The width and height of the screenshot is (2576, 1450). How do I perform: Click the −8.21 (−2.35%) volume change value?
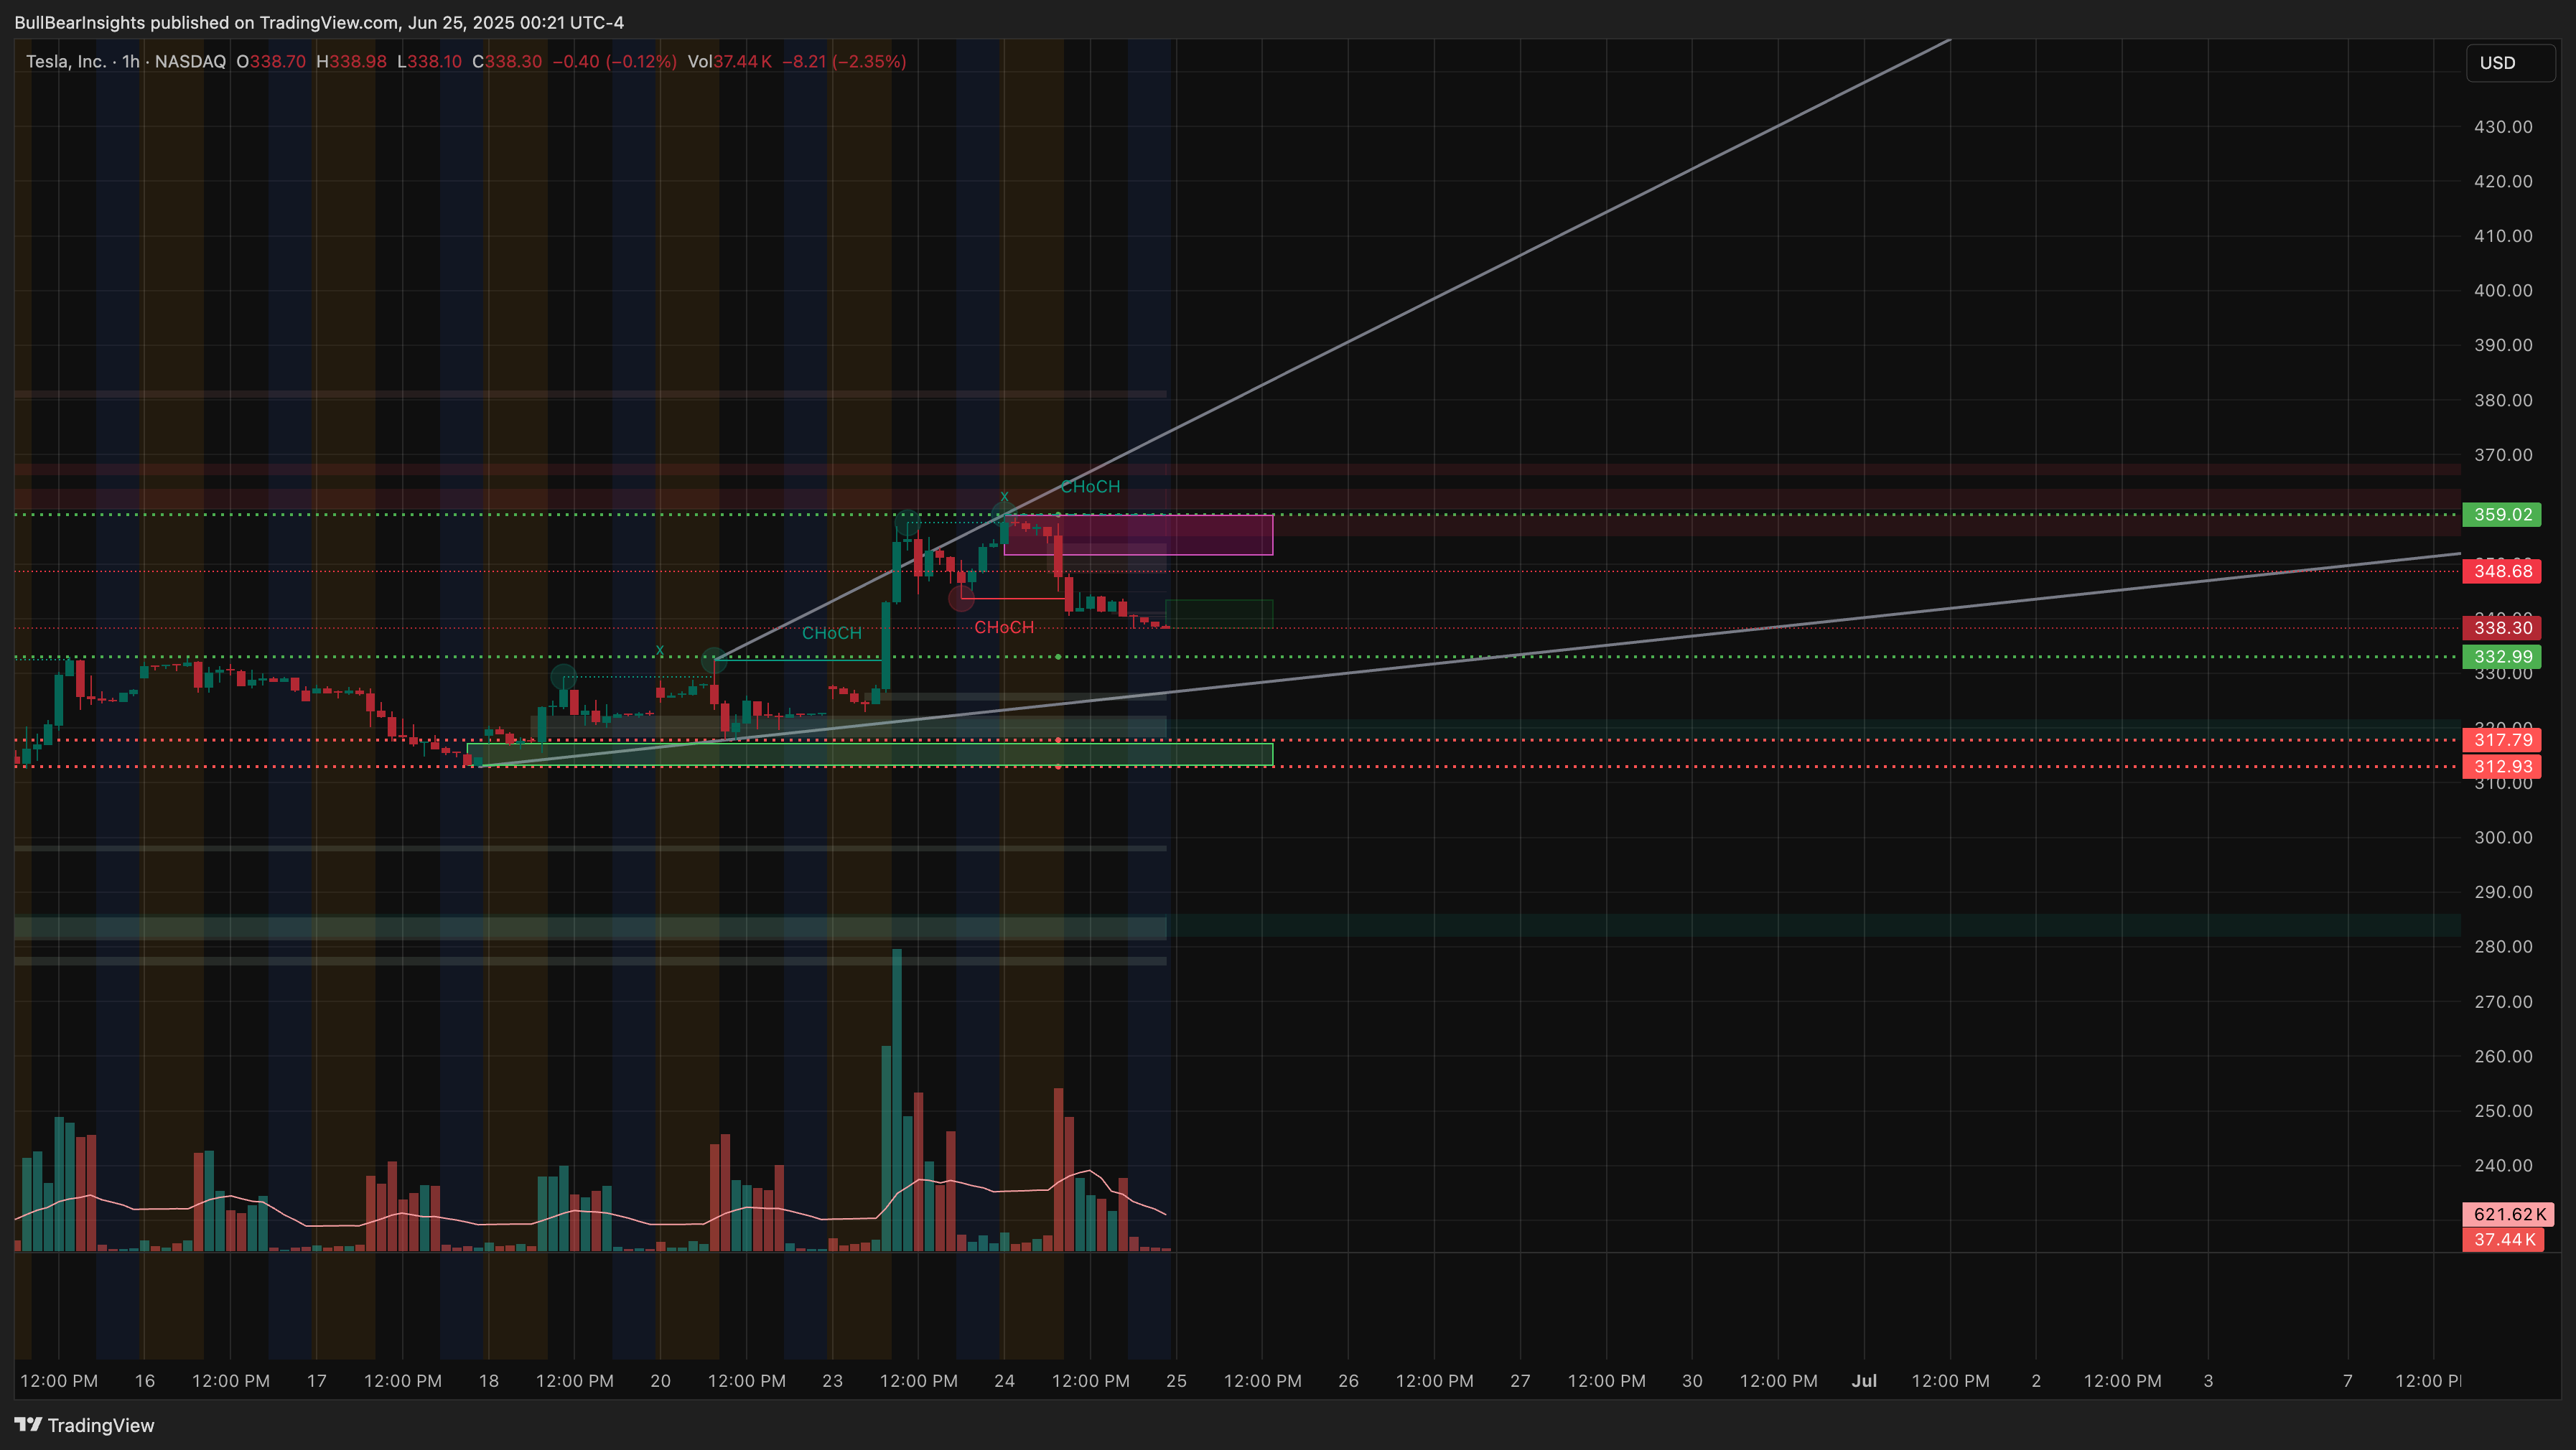[844, 62]
